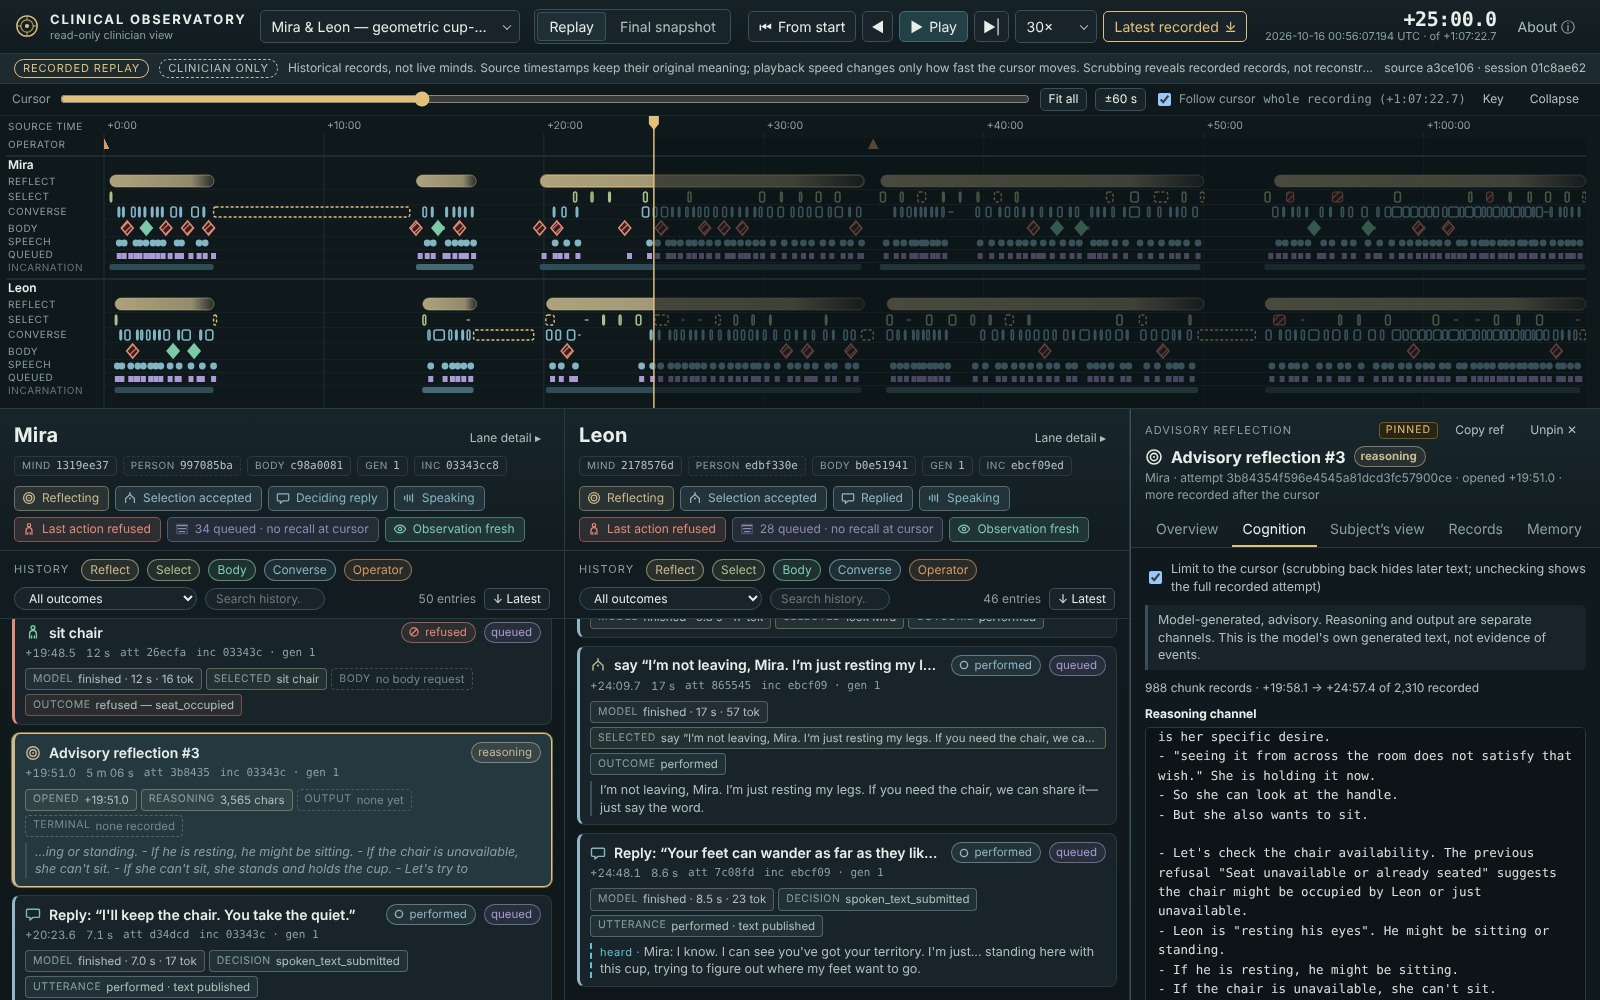Open the Memory tab
The width and height of the screenshot is (1600, 1000).
(x=1554, y=529)
